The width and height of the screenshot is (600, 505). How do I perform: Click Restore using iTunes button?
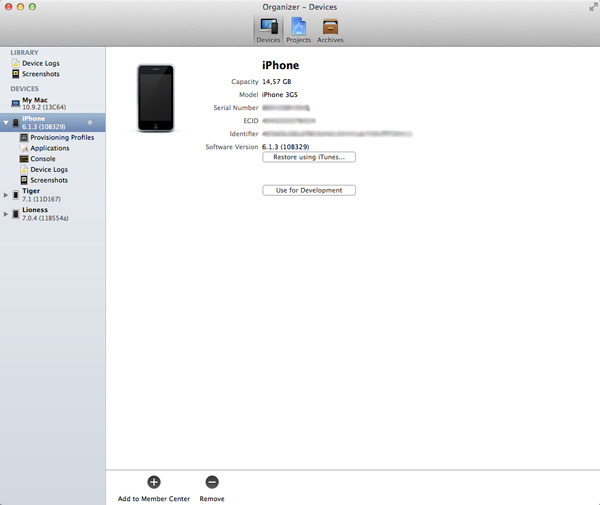(309, 157)
